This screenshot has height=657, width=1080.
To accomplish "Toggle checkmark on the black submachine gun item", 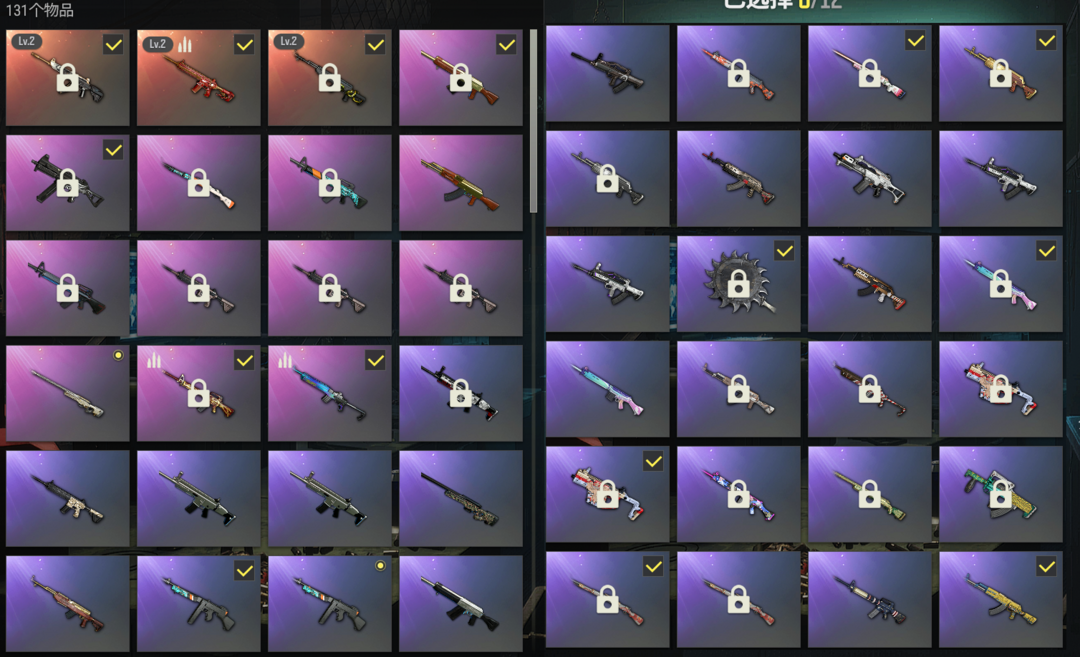I will [x=113, y=150].
